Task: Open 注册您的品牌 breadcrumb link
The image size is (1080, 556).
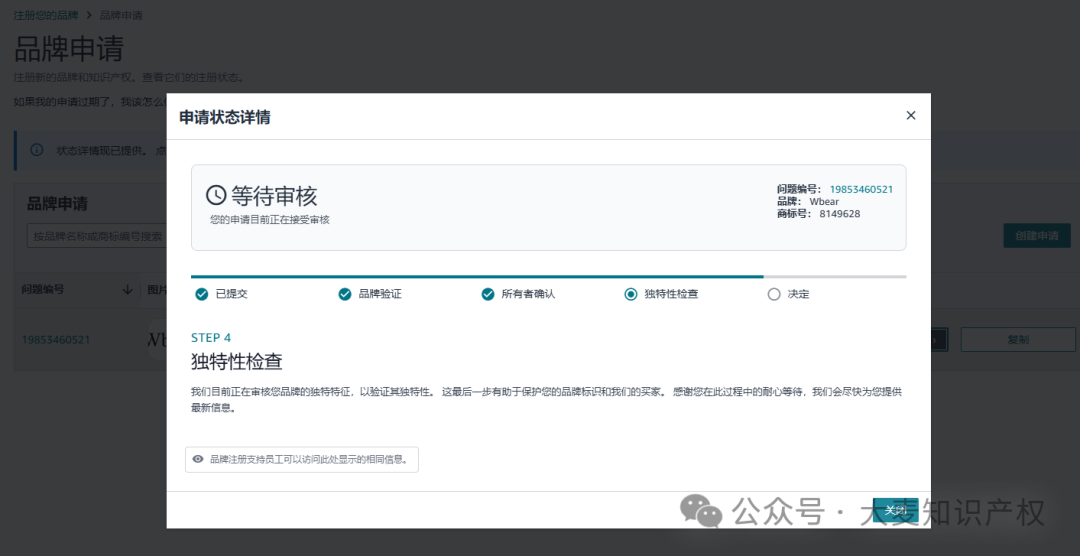Action: 46,14
